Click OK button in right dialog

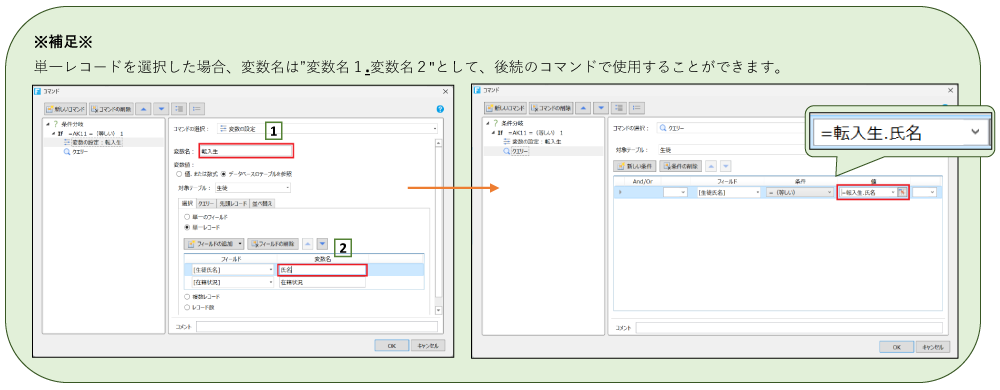[896, 347]
